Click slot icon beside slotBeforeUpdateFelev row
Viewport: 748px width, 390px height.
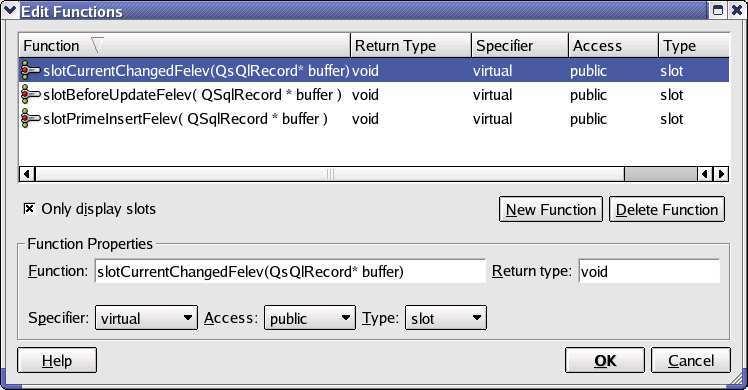(31, 94)
